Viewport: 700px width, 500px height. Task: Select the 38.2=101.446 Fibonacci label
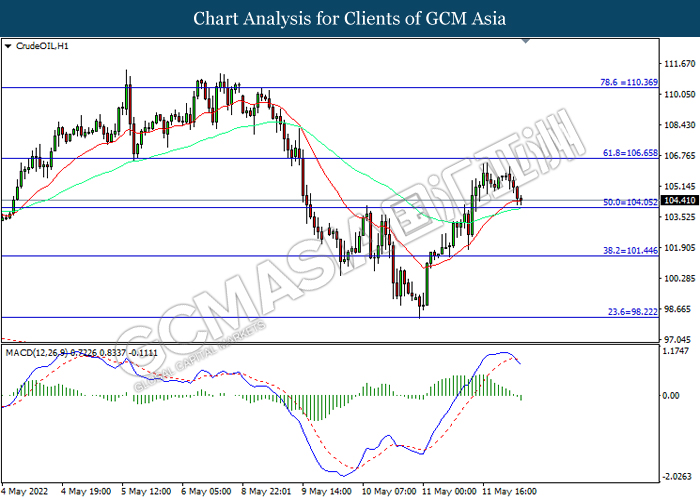pyautogui.click(x=630, y=251)
